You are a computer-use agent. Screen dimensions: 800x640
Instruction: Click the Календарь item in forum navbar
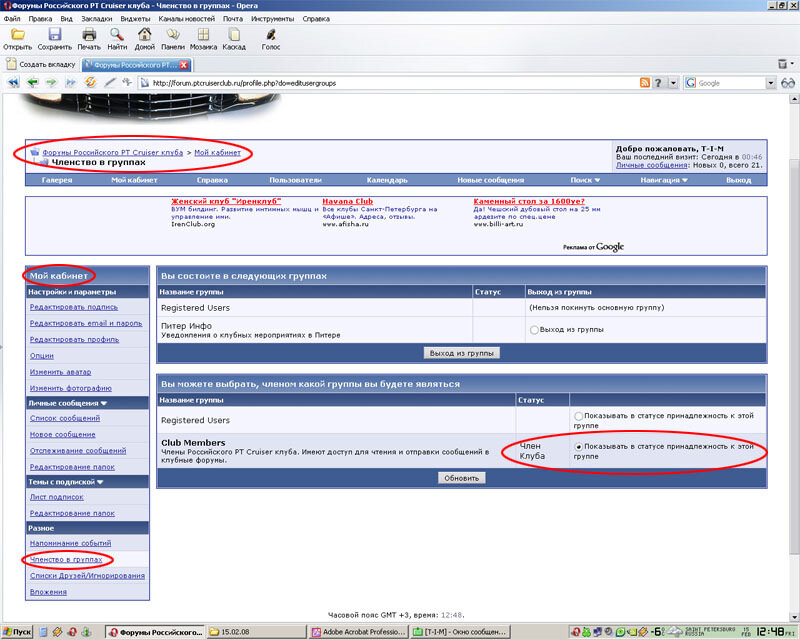[x=387, y=180]
